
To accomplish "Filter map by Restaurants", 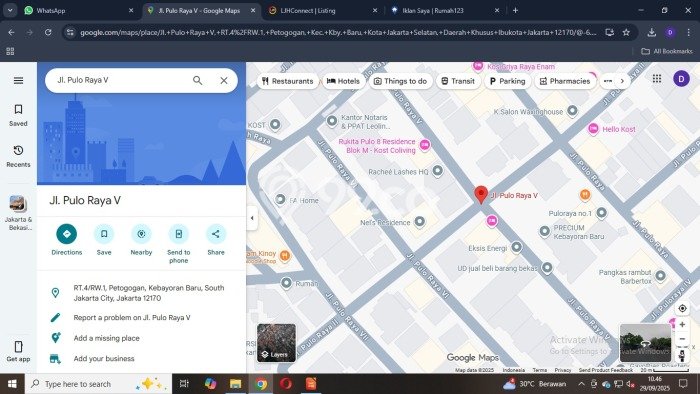I will click(288, 81).
